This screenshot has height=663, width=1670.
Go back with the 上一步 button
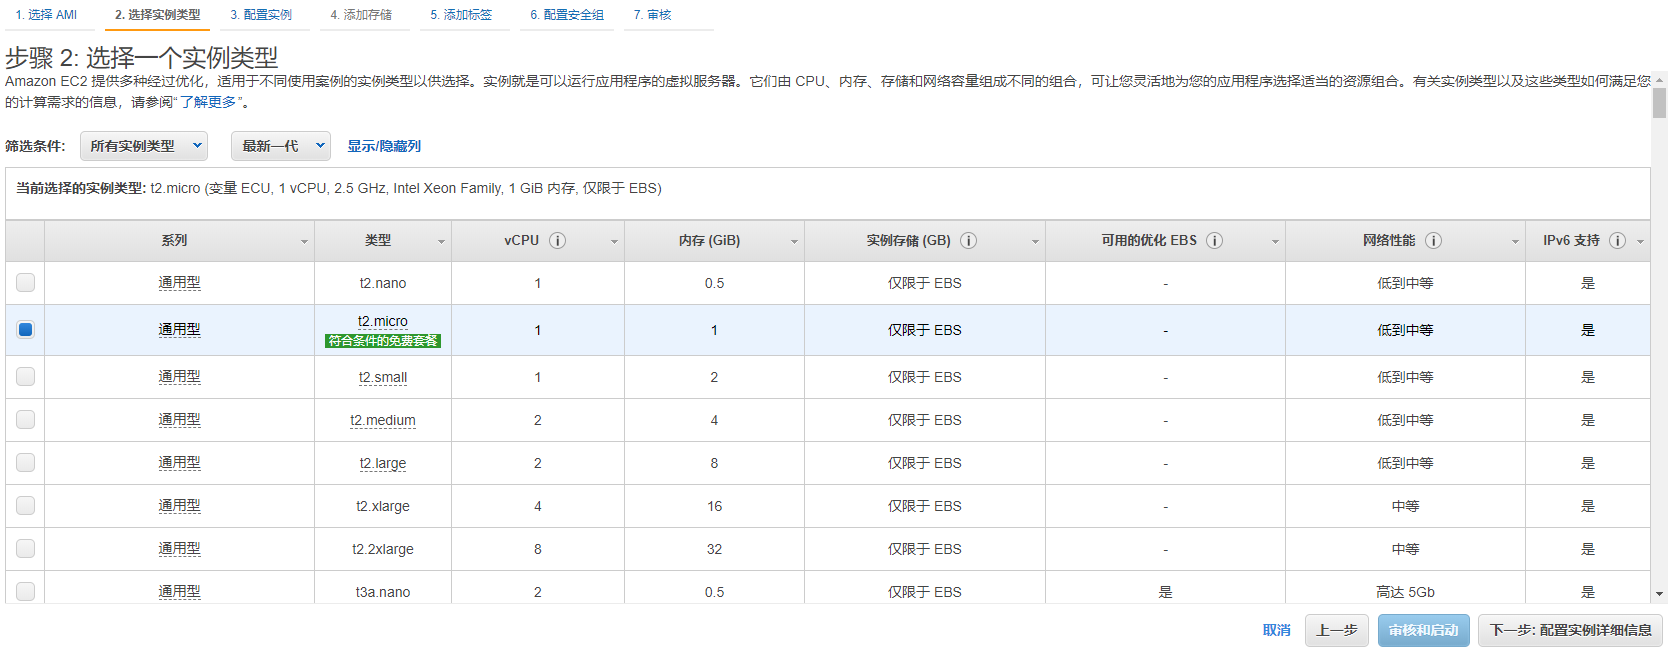pos(1337,630)
